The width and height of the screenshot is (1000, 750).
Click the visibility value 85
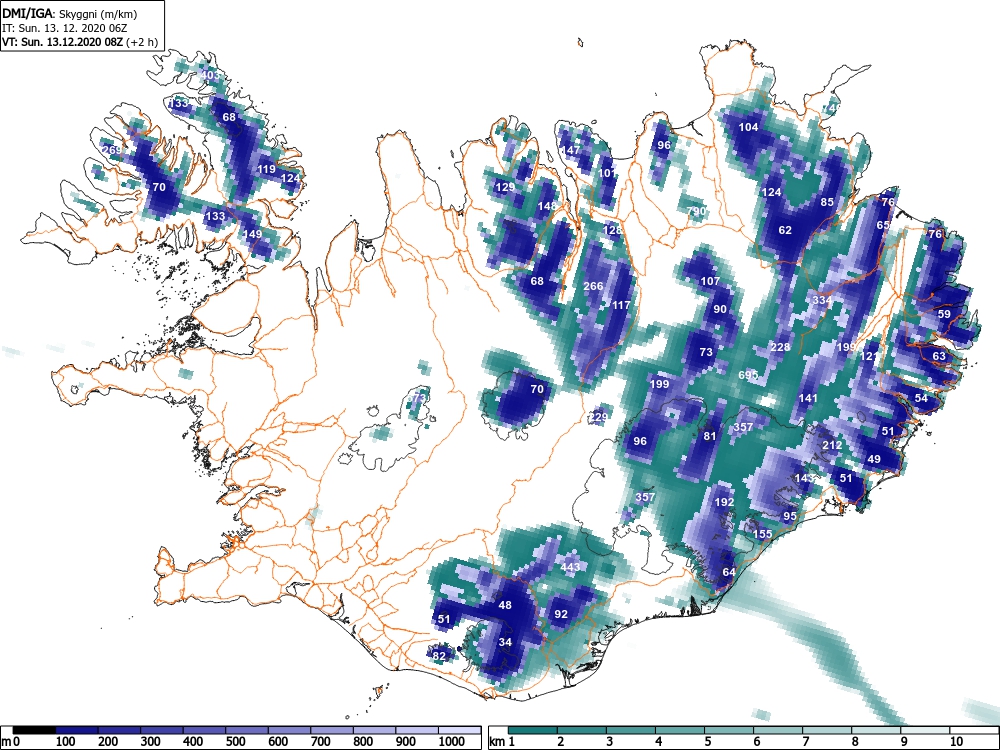point(827,202)
